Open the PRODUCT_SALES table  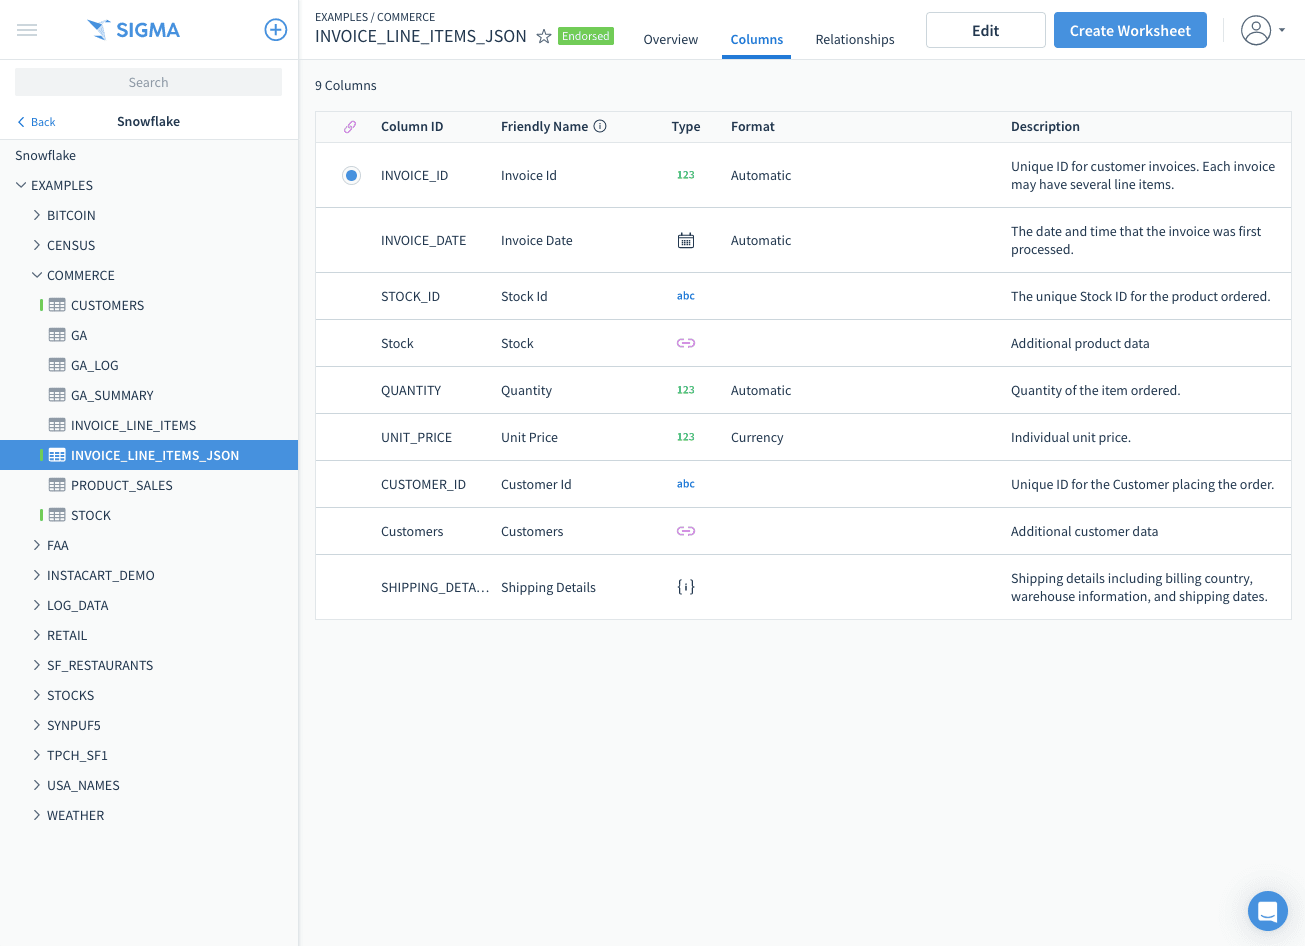coord(121,485)
